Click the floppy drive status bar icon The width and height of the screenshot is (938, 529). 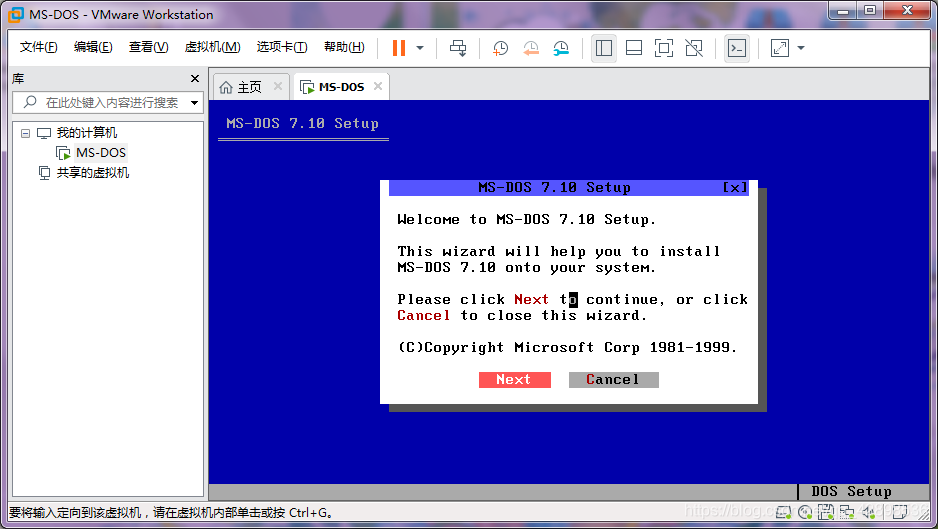826,512
